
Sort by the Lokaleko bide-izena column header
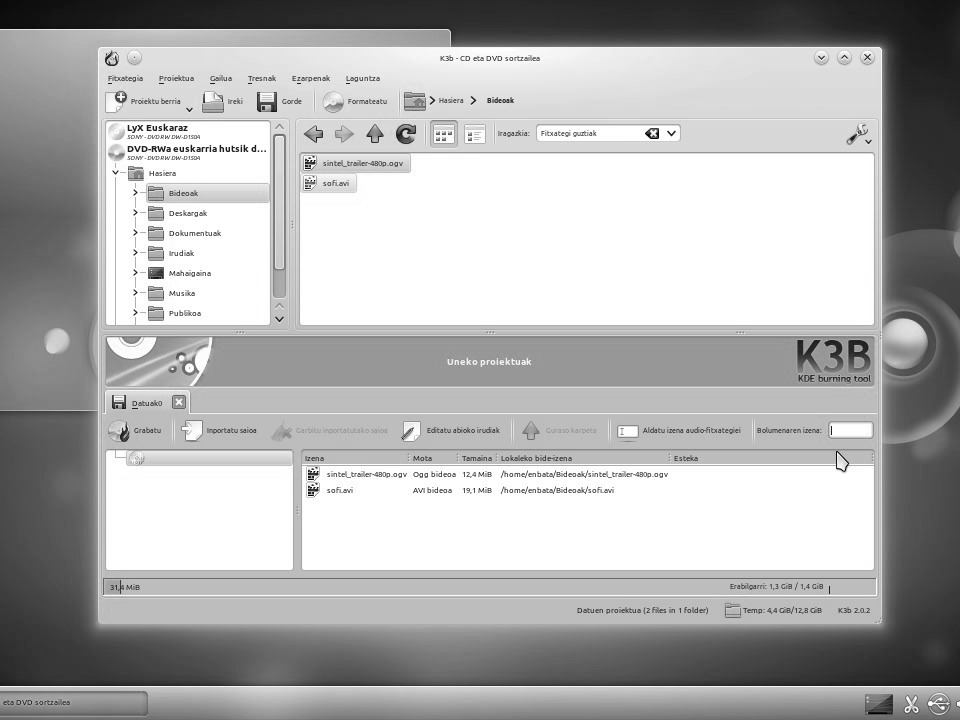[x=583, y=458]
